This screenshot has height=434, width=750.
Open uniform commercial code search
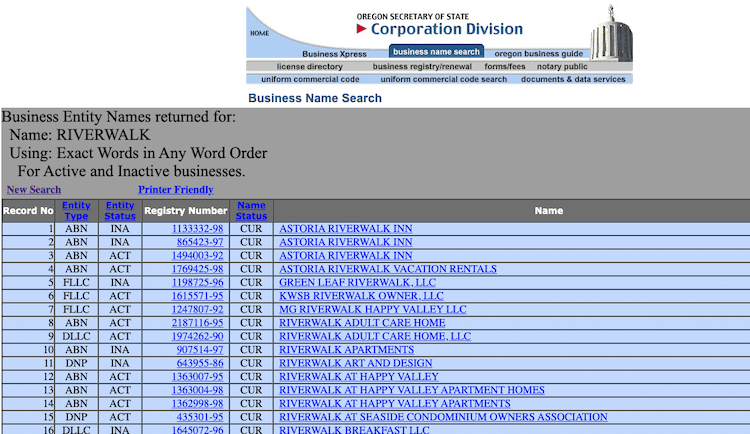pos(443,79)
